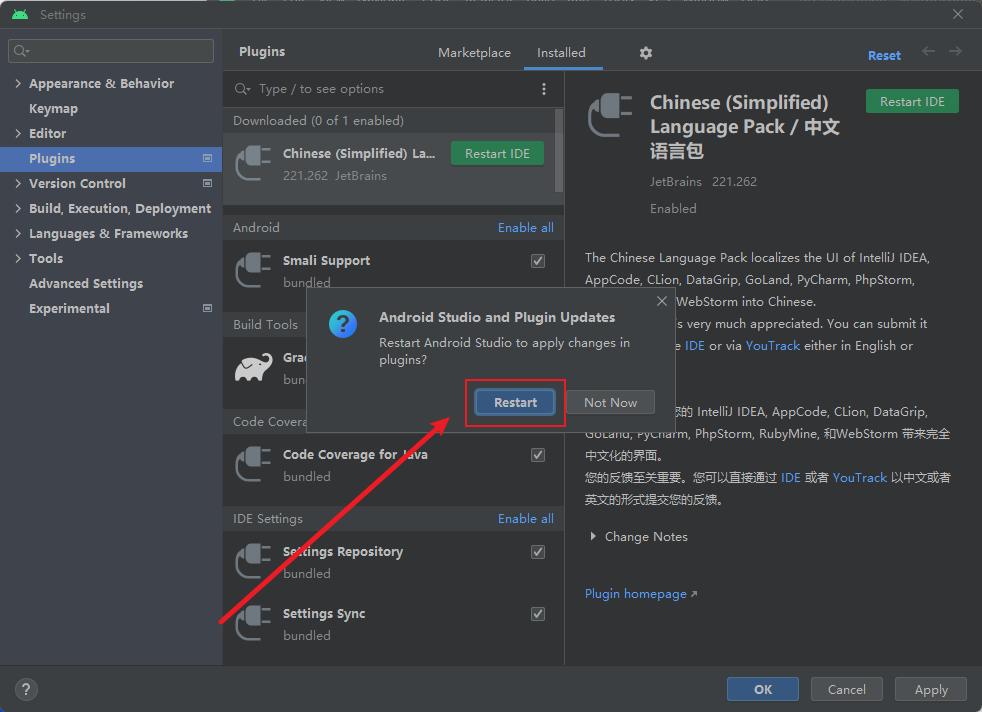
Task: Click Enable all for Android plugins
Action: pos(525,228)
